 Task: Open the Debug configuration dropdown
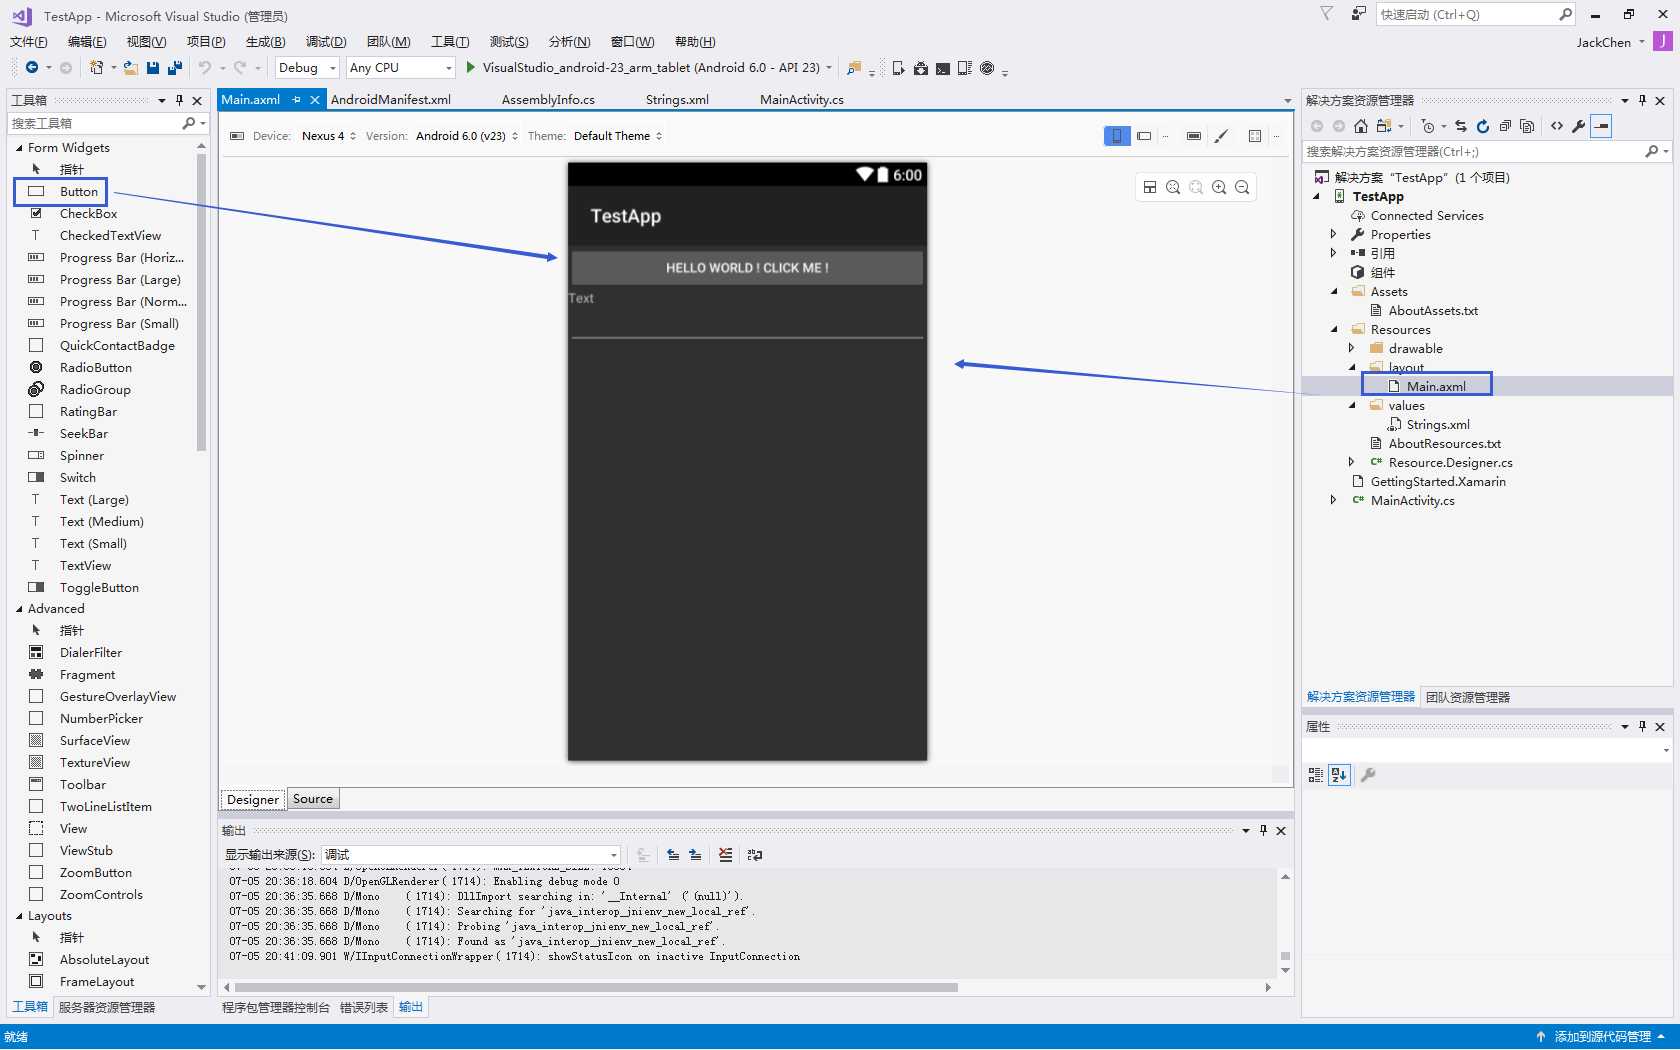tap(308, 68)
